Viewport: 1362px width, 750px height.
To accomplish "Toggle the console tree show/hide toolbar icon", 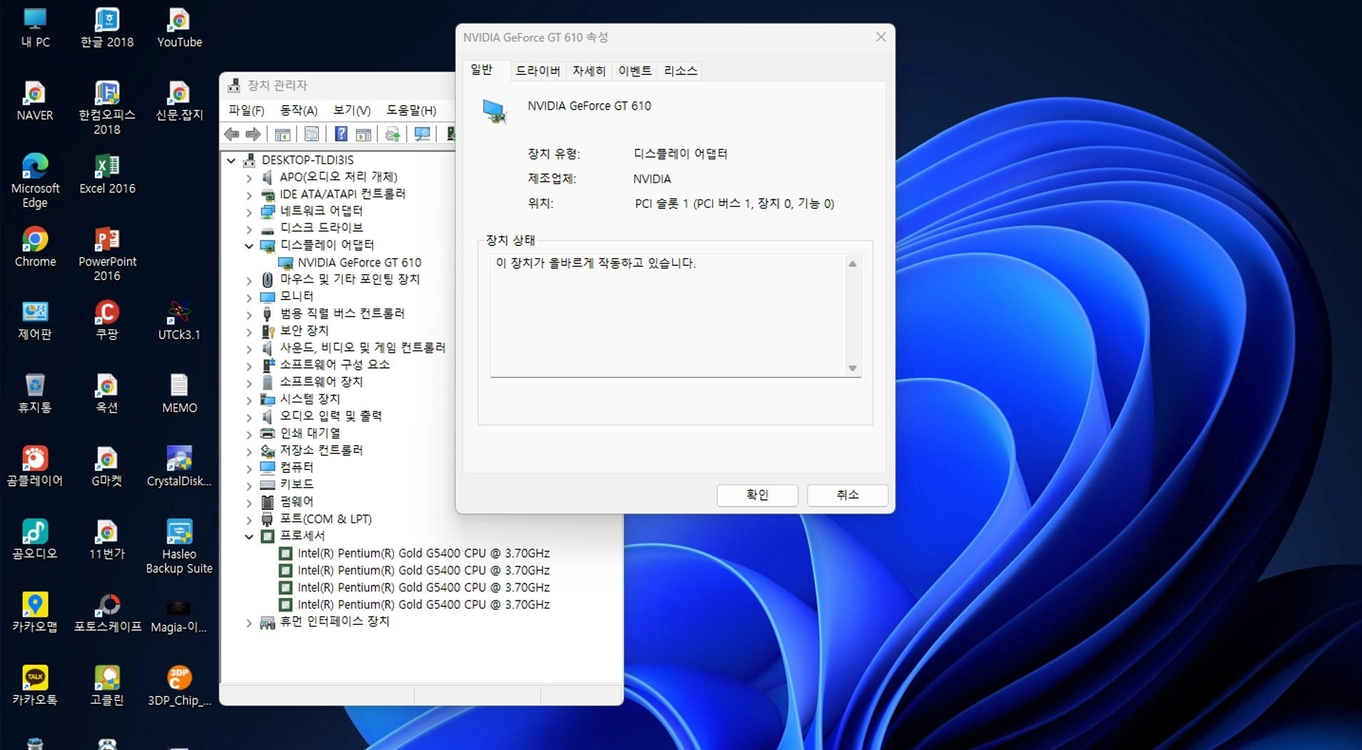I will 283,134.
